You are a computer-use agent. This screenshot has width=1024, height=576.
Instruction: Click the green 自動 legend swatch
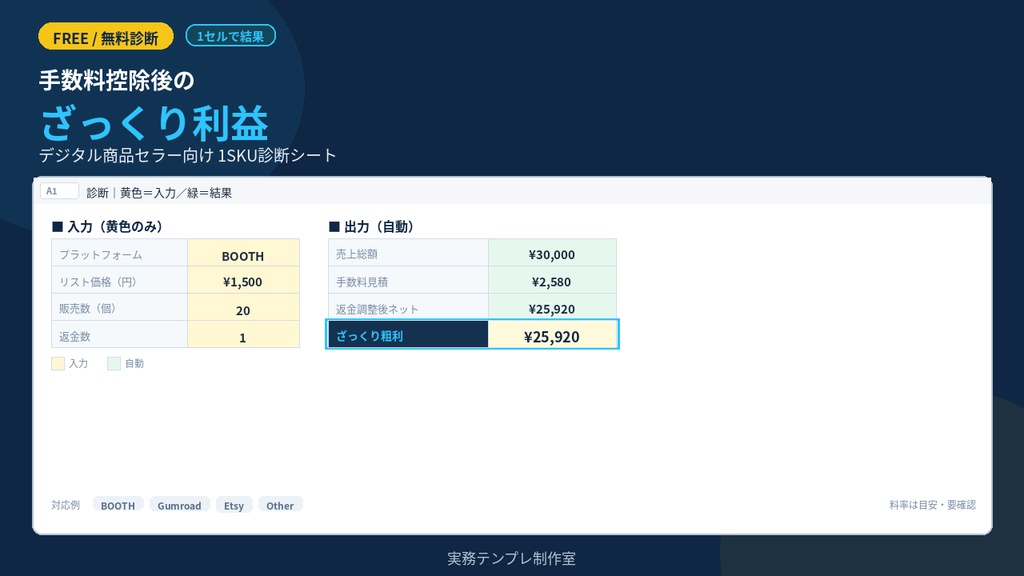(114, 364)
